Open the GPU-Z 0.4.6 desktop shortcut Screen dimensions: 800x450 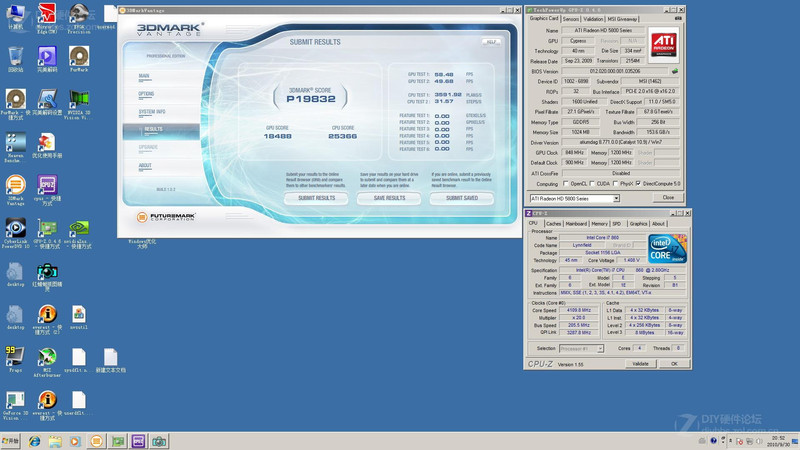(x=47, y=233)
